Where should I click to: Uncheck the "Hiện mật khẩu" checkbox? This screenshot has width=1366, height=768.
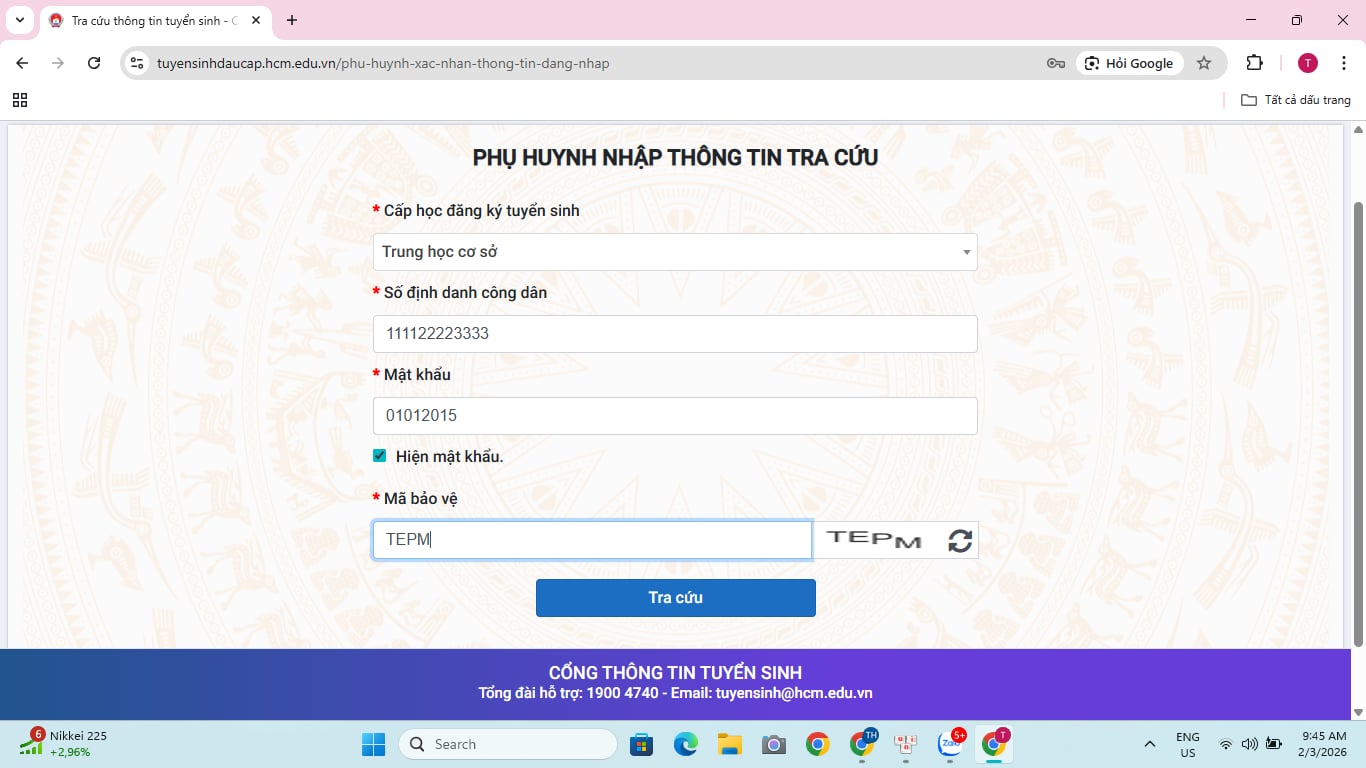click(x=380, y=456)
